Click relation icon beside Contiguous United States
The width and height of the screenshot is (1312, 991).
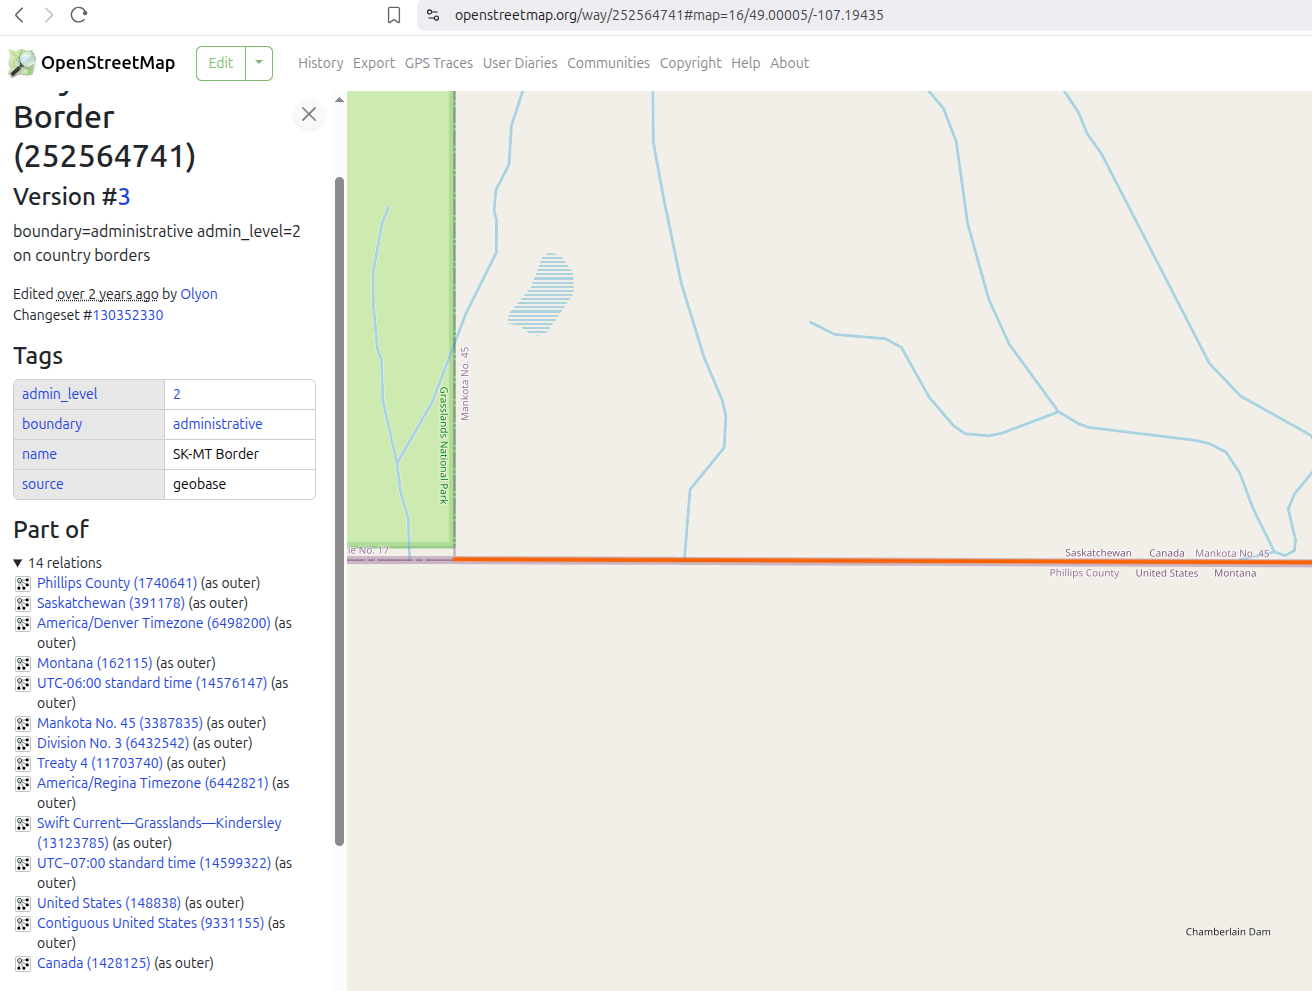[23, 923]
